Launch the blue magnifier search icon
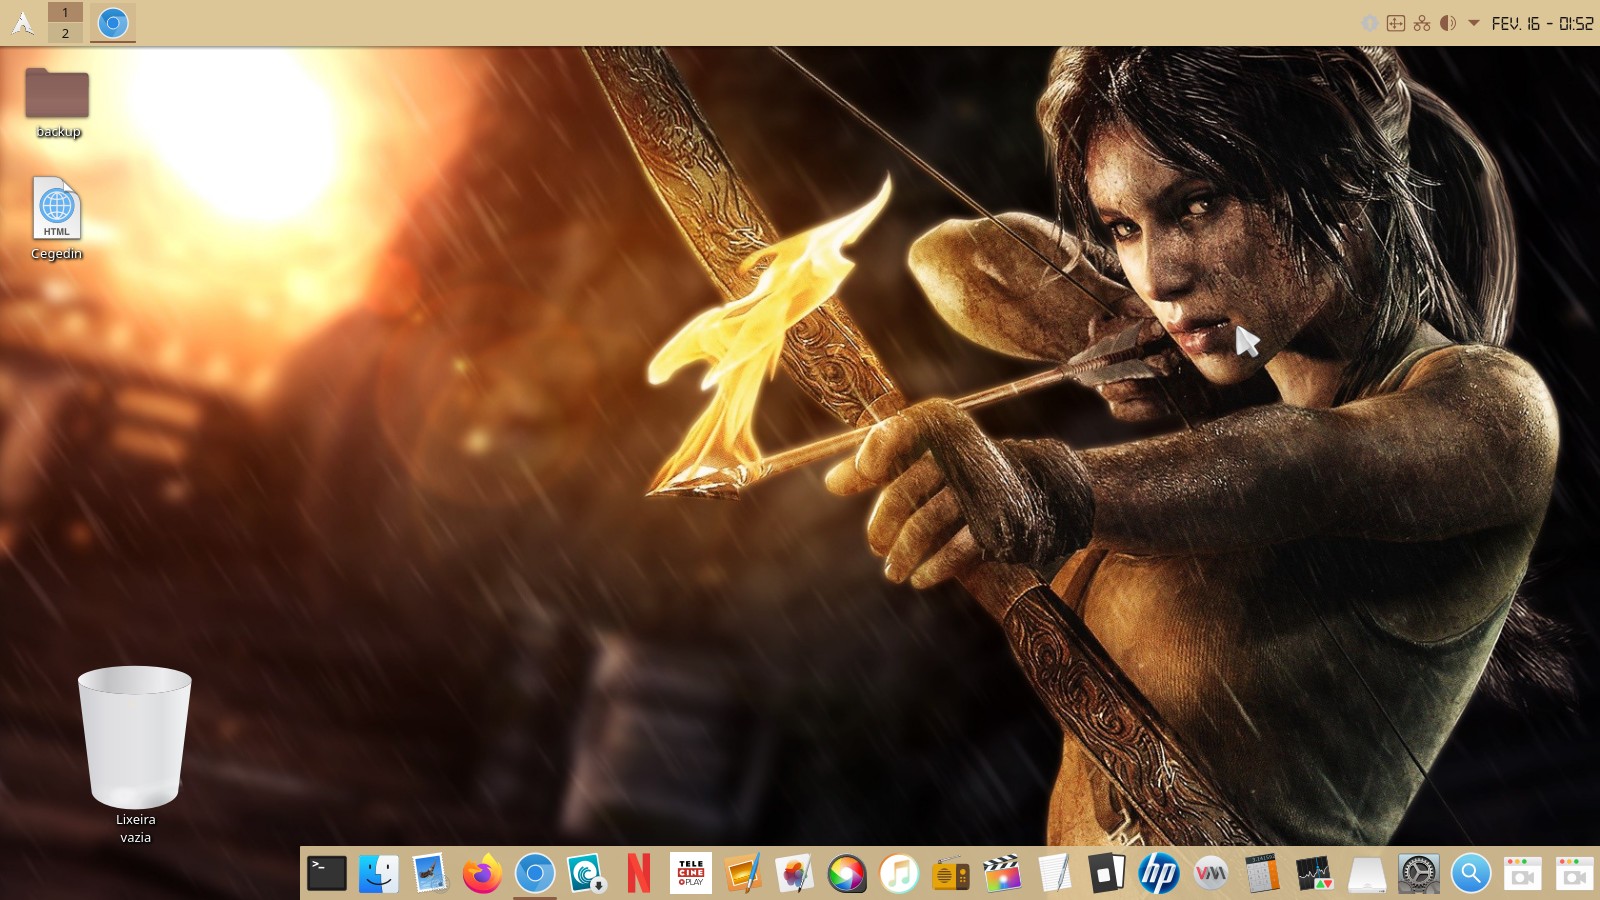 (1471, 874)
